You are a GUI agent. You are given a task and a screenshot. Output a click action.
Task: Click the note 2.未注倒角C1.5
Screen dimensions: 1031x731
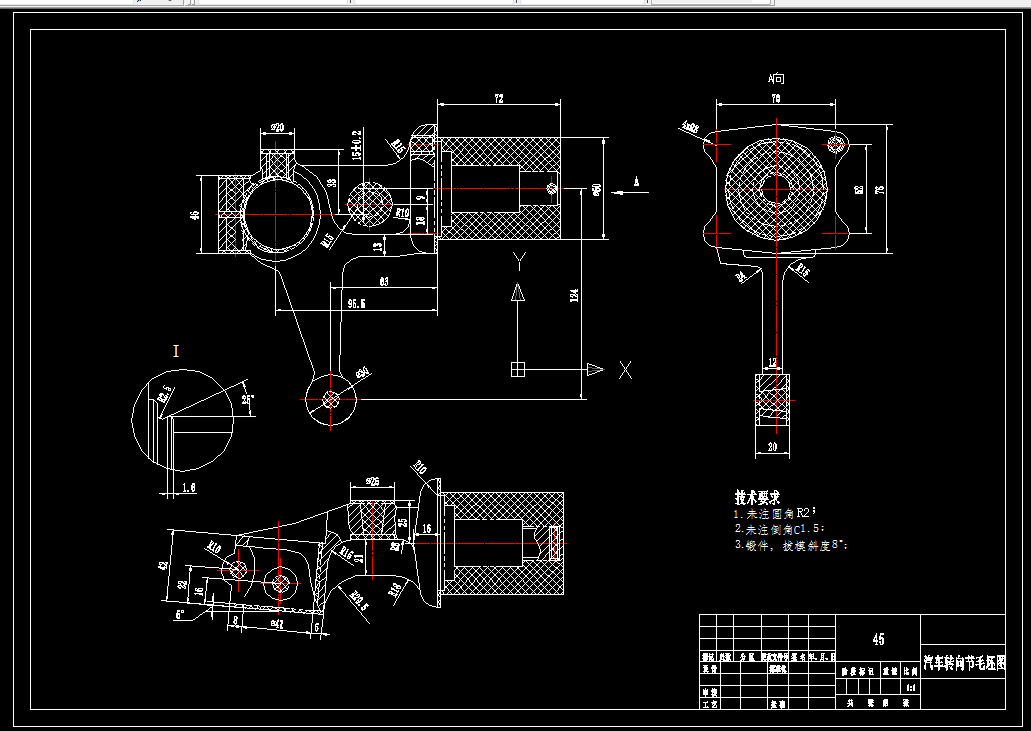click(779, 529)
